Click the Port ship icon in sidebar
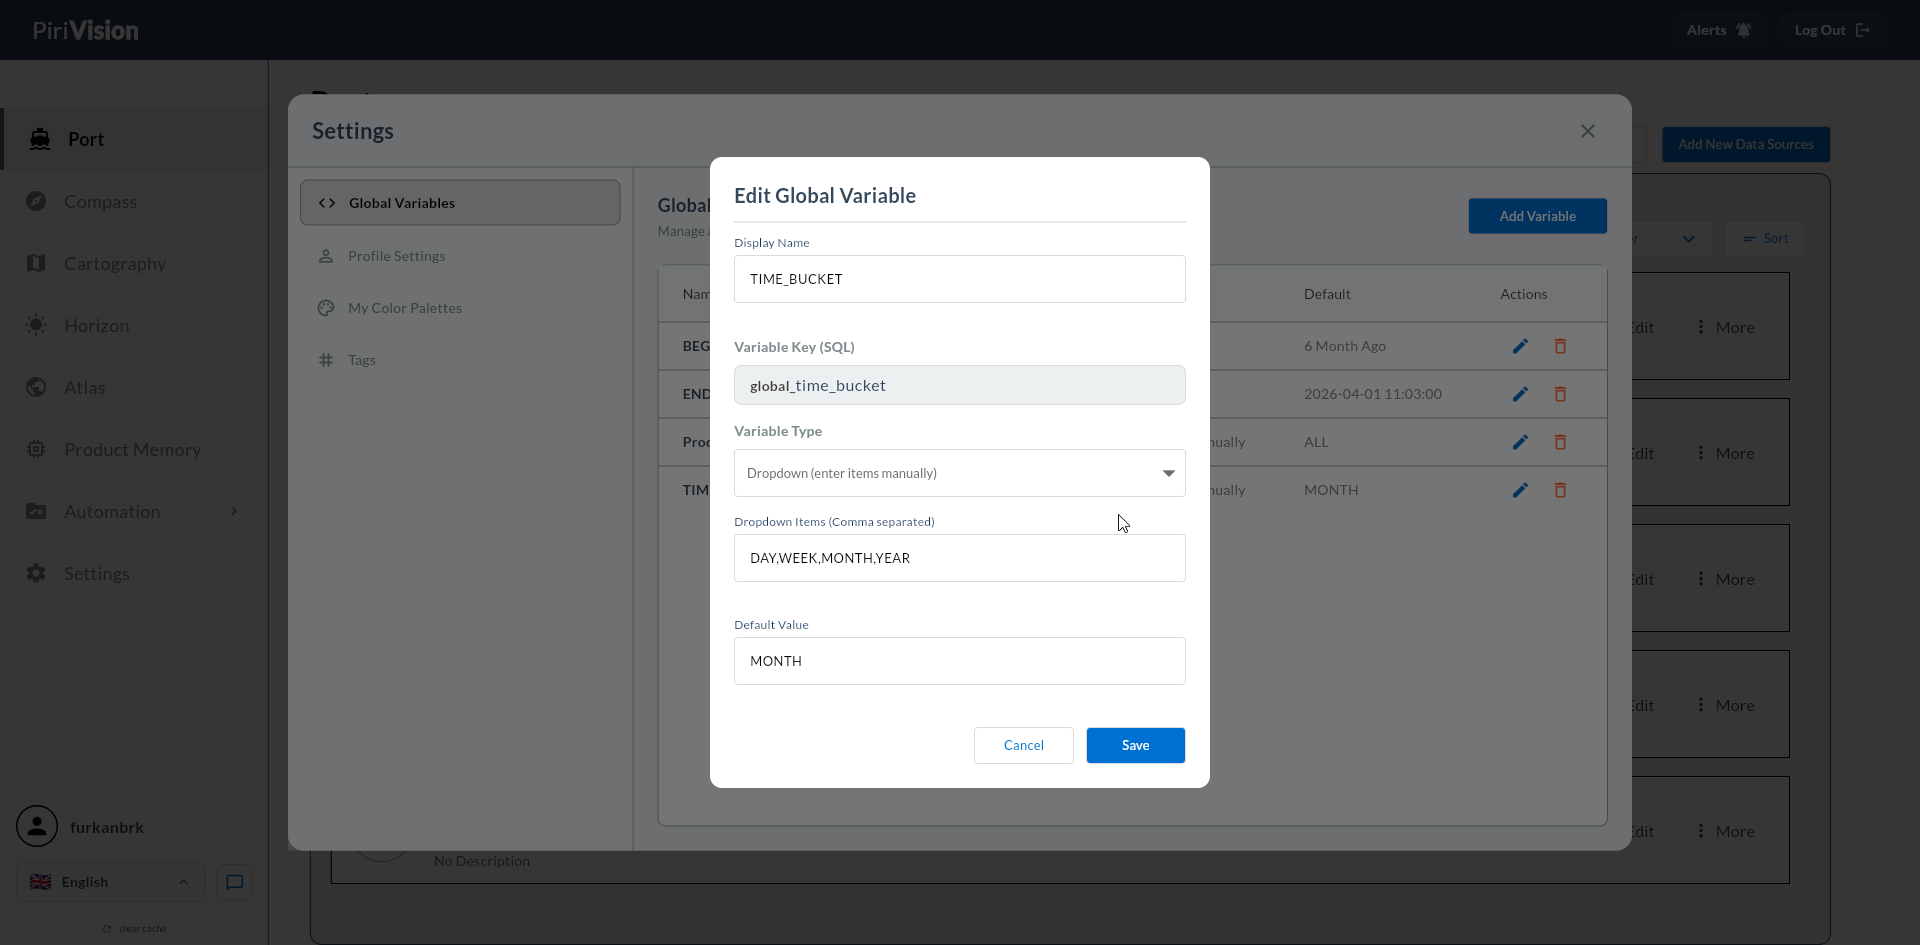 click(40, 139)
